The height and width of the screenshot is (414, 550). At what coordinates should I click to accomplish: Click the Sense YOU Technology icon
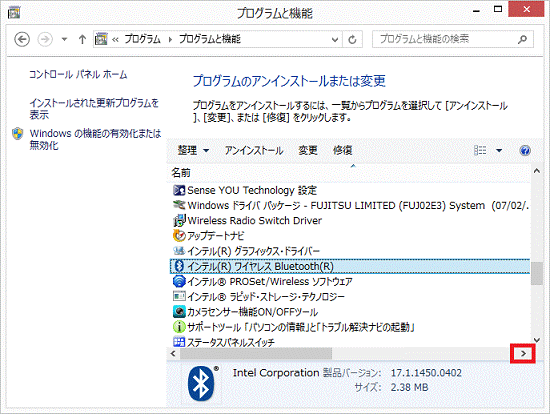179,190
